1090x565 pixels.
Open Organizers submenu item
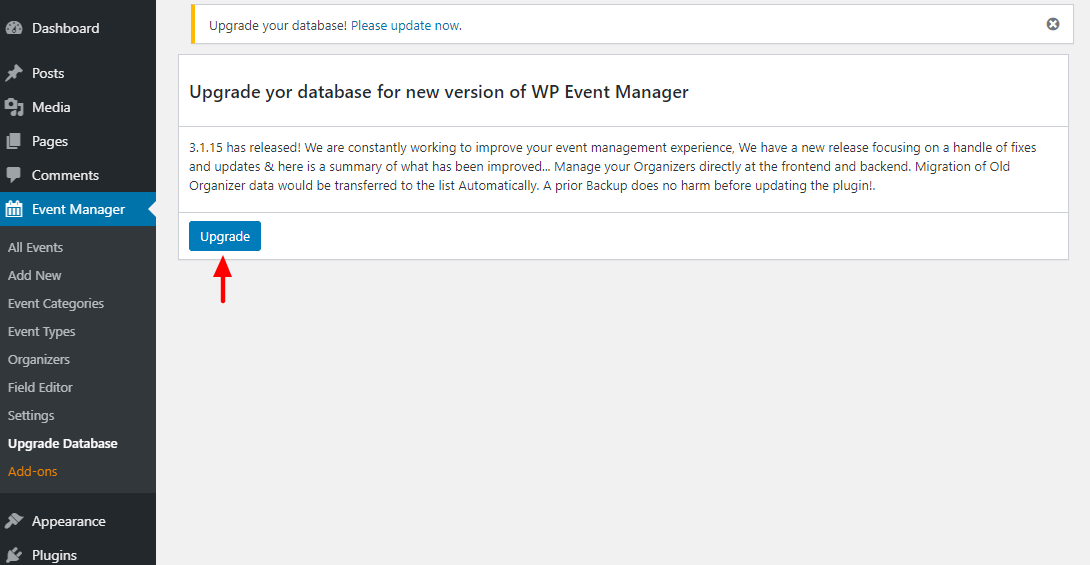pos(39,359)
